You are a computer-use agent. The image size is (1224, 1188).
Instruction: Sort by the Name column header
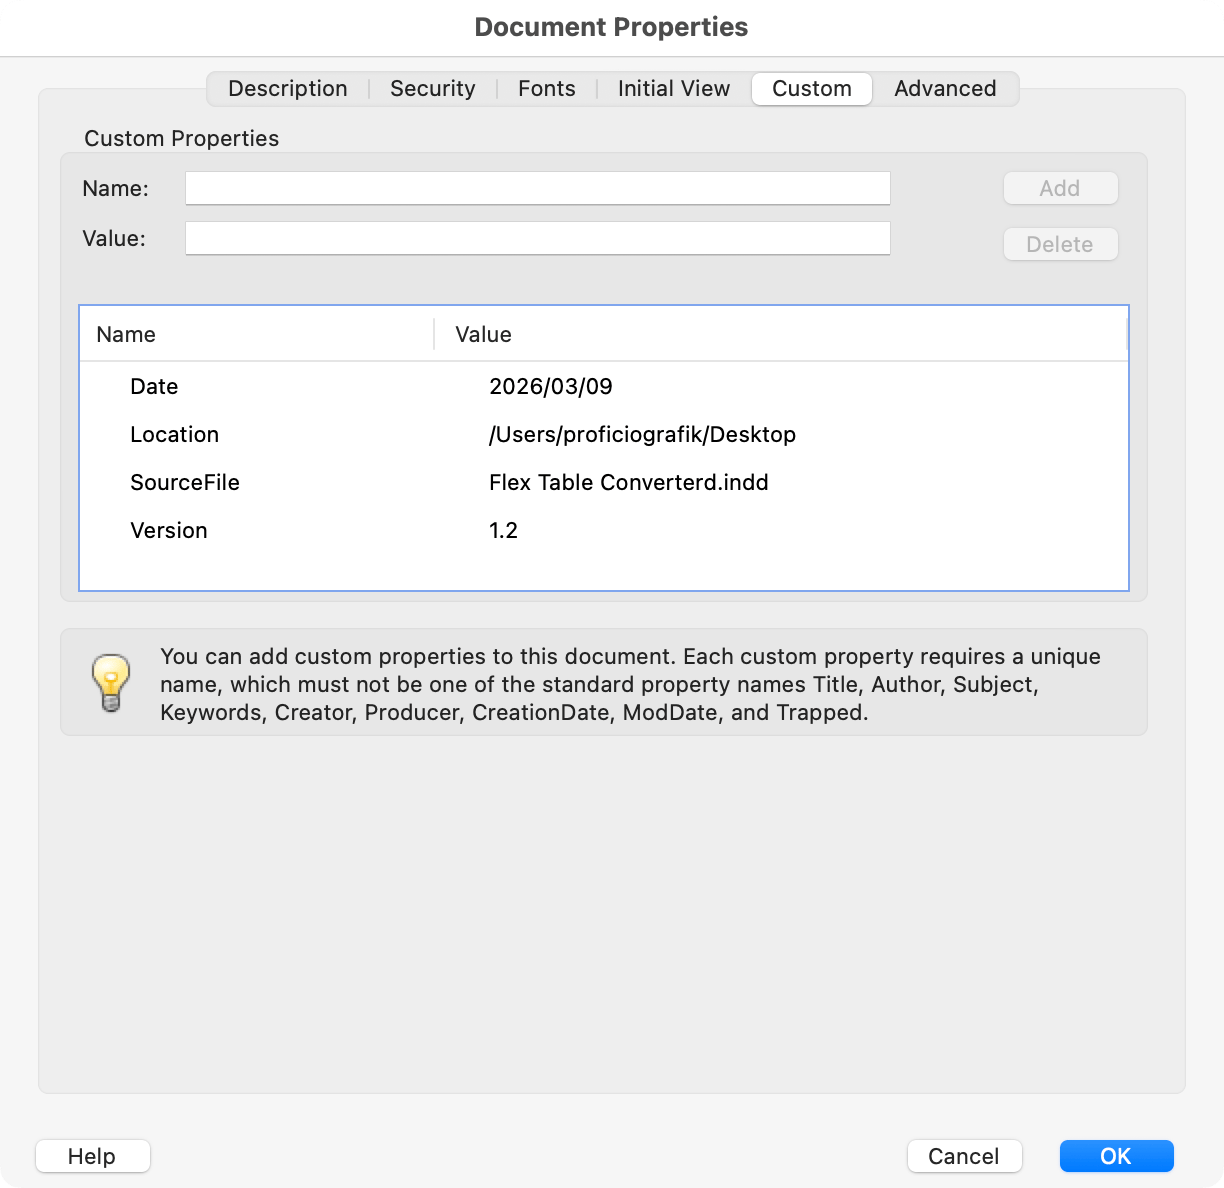click(126, 334)
